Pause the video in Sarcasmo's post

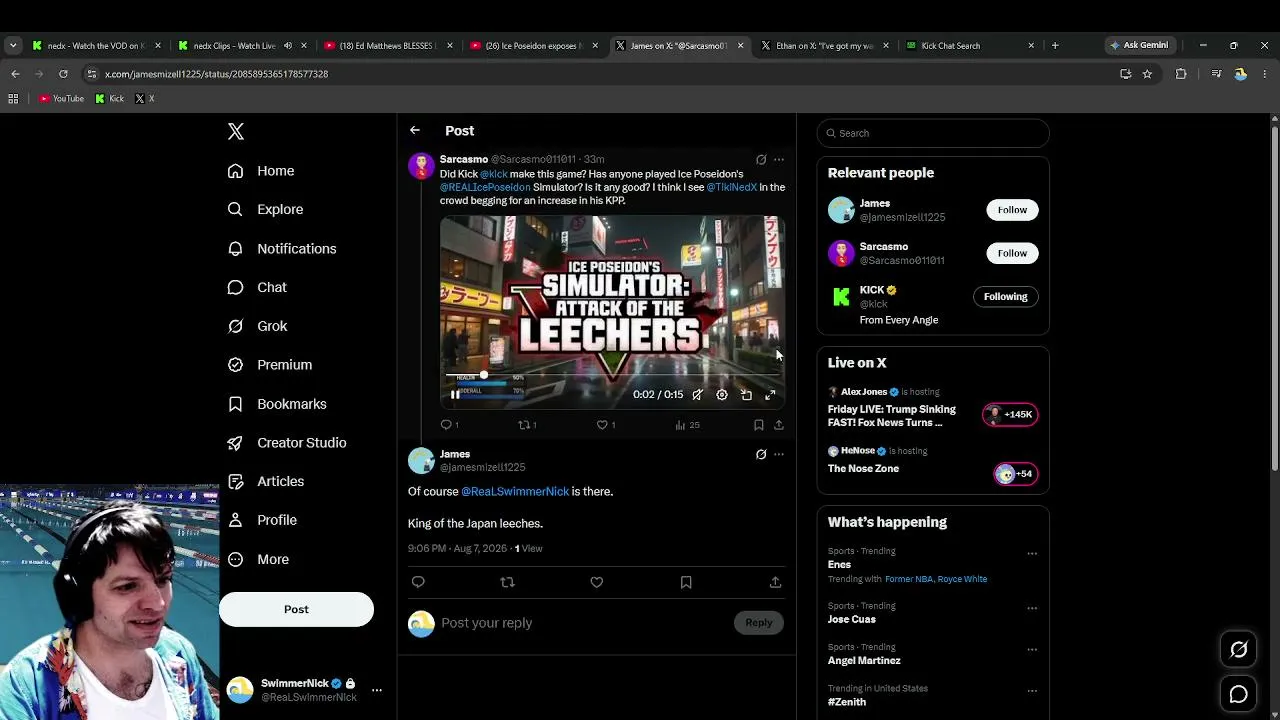(455, 395)
